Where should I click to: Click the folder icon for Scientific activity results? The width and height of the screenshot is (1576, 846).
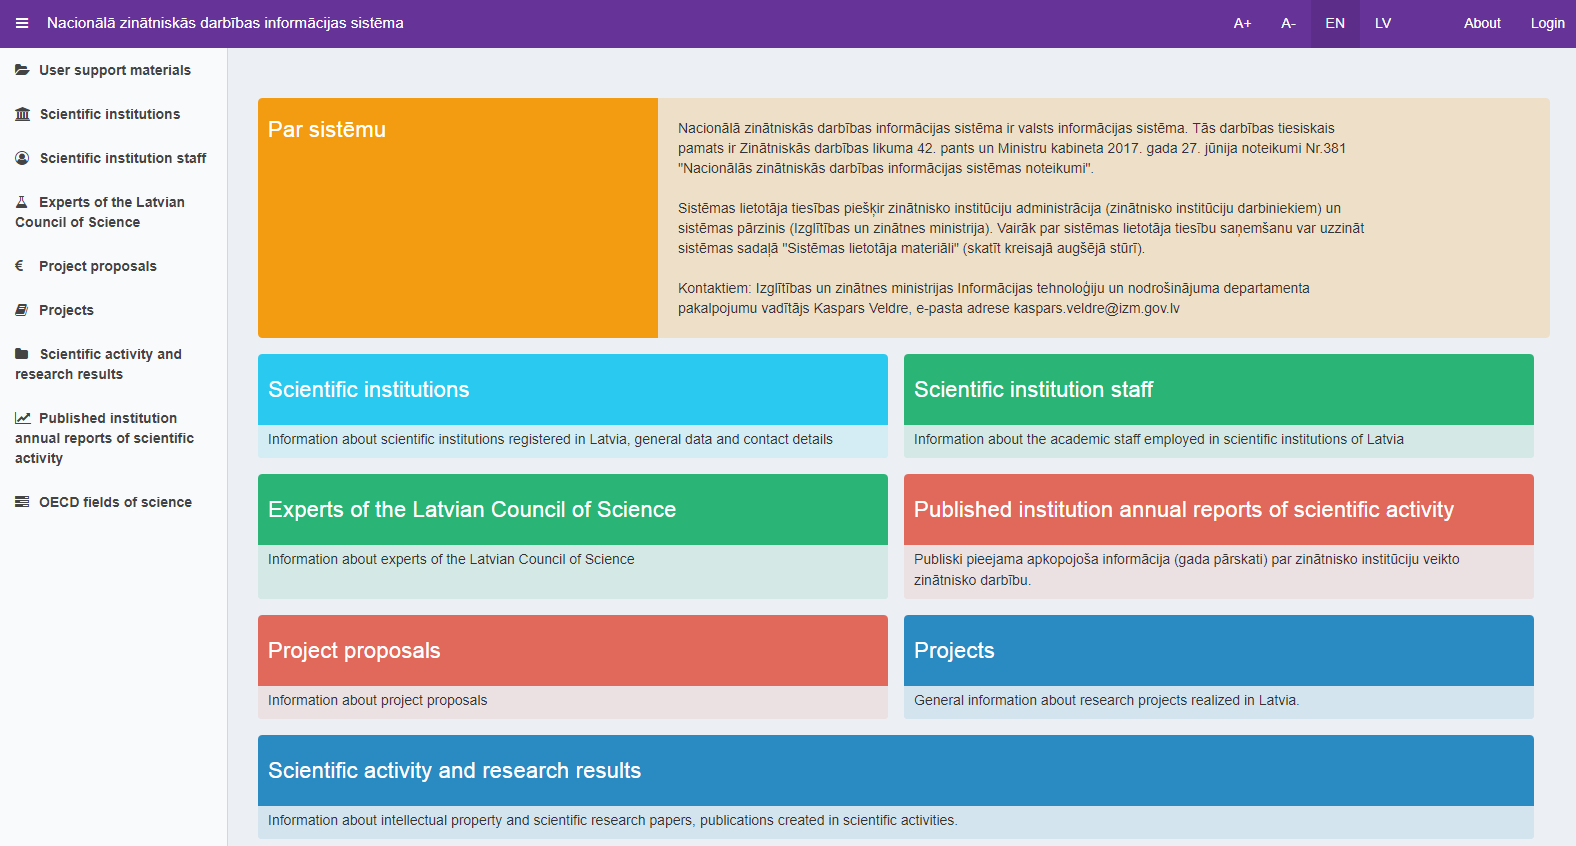pos(22,354)
